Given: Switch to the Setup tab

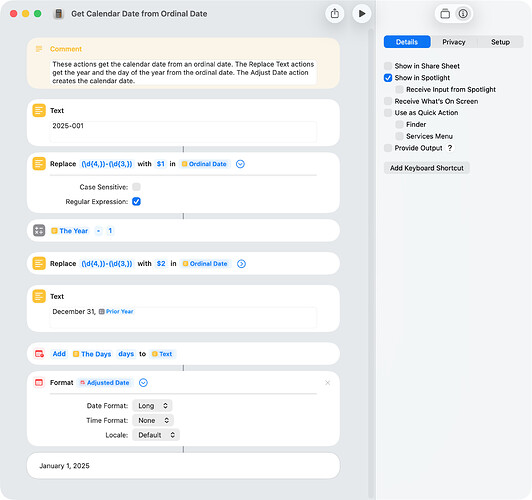Looking at the screenshot, I should coord(500,42).
